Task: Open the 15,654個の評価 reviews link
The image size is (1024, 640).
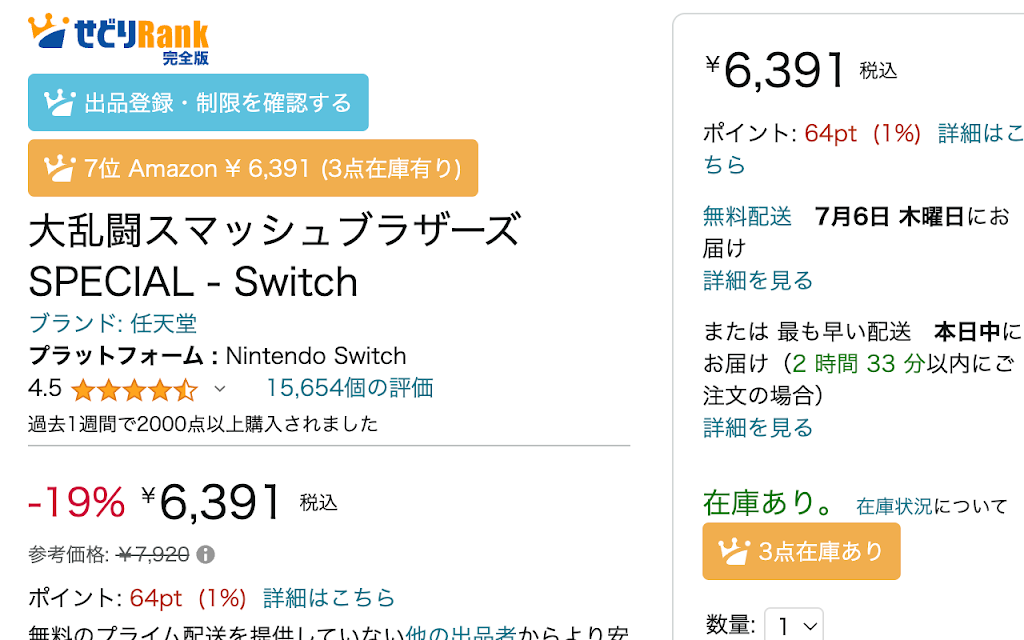Action: 349,388
